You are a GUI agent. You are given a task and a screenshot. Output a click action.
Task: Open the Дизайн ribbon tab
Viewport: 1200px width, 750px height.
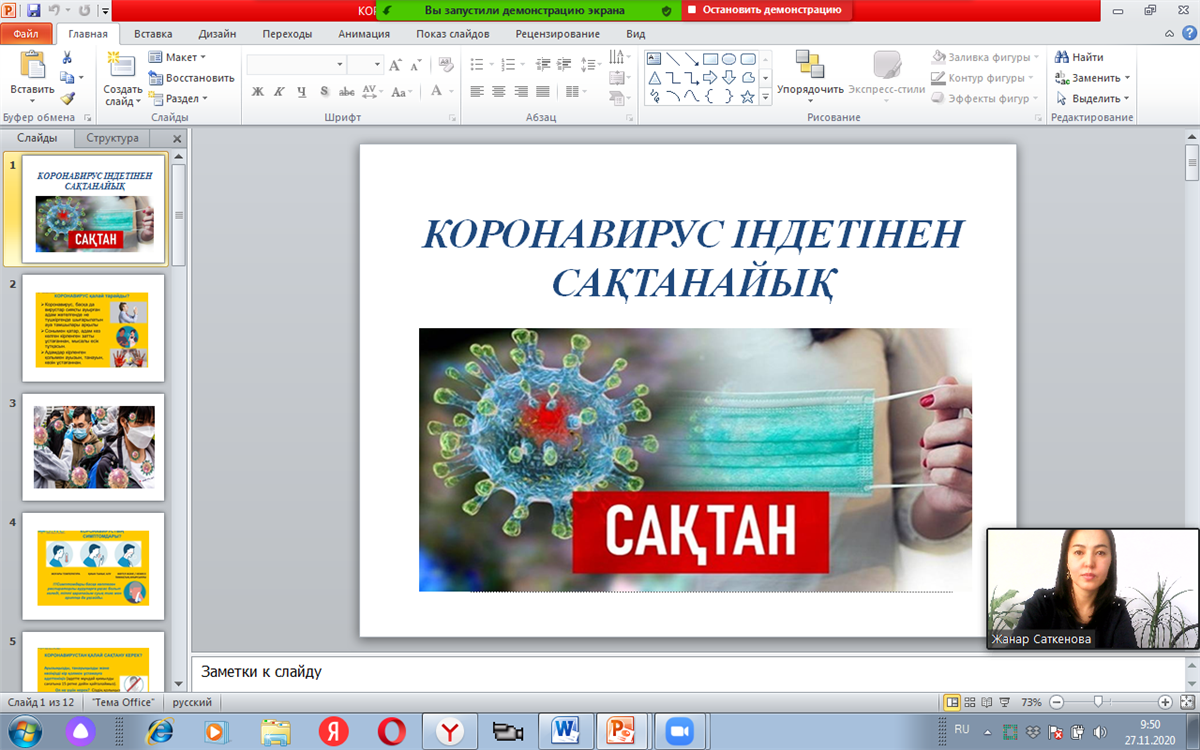217,34
